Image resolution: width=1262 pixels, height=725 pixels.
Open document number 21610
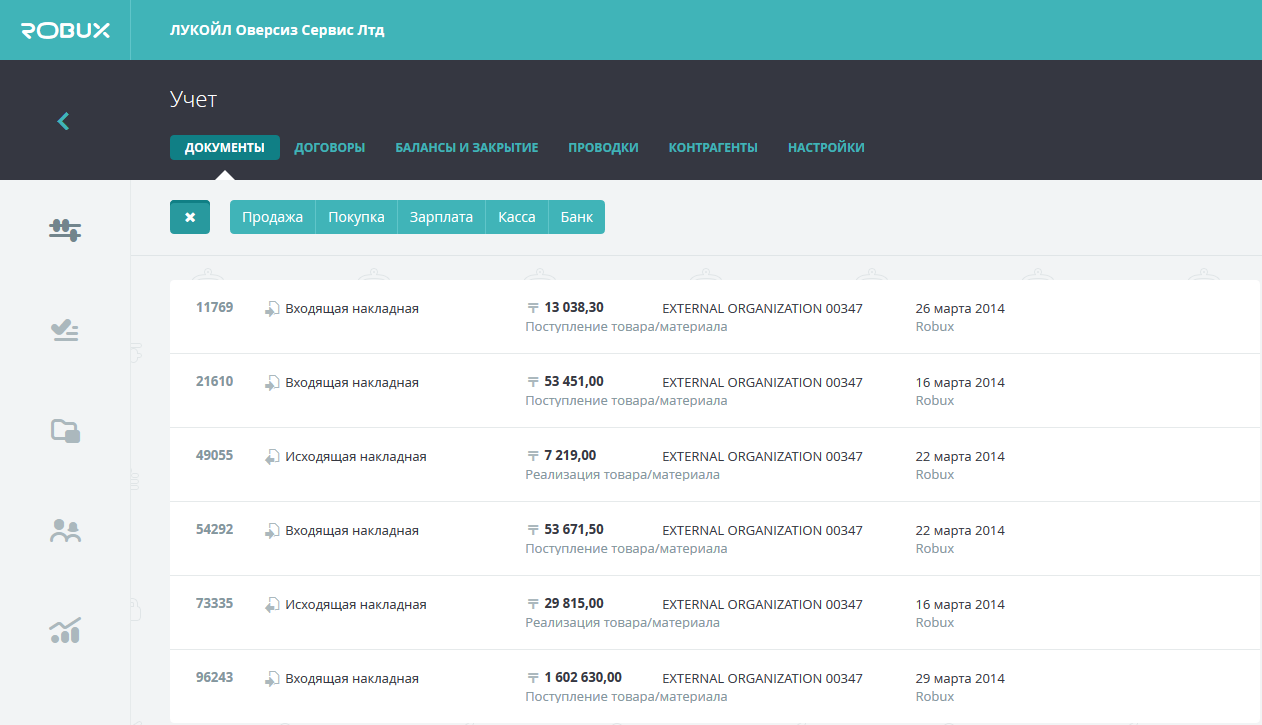pyautogui.click(x=214, y=381)
